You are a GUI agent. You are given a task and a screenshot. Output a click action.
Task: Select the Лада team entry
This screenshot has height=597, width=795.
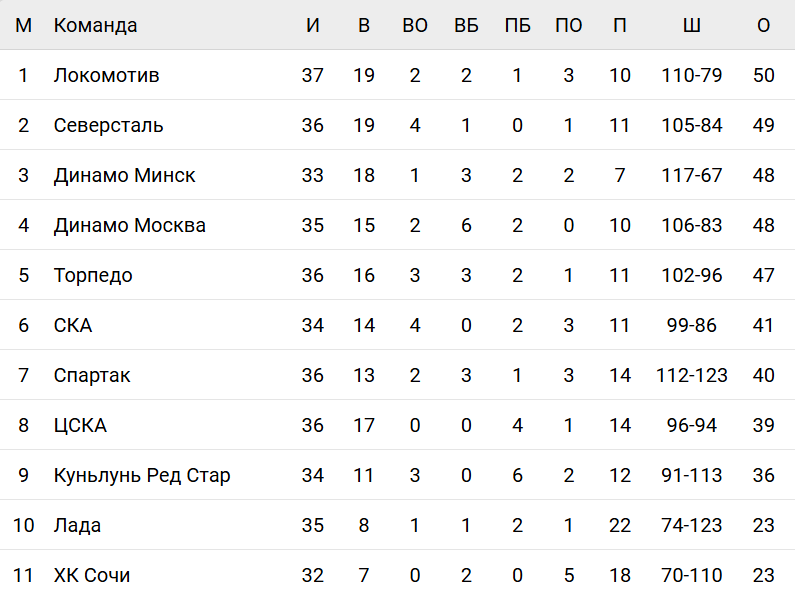click(x=77, y=525)
